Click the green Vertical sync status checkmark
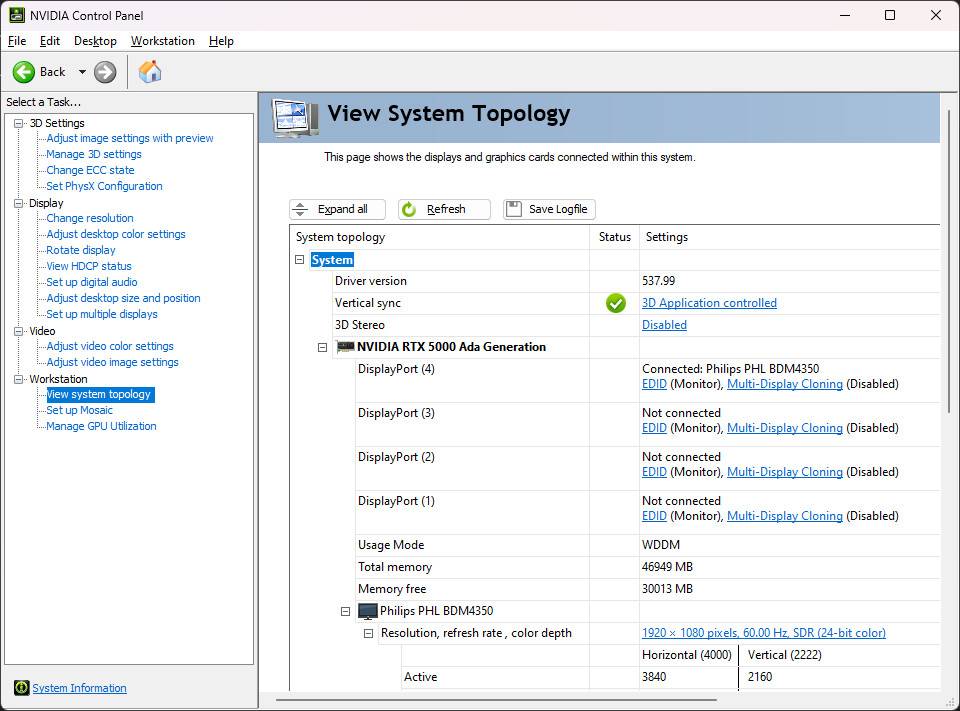Image resolution: width=960 pixels, height=711 pixels. (x=615, y=303)
